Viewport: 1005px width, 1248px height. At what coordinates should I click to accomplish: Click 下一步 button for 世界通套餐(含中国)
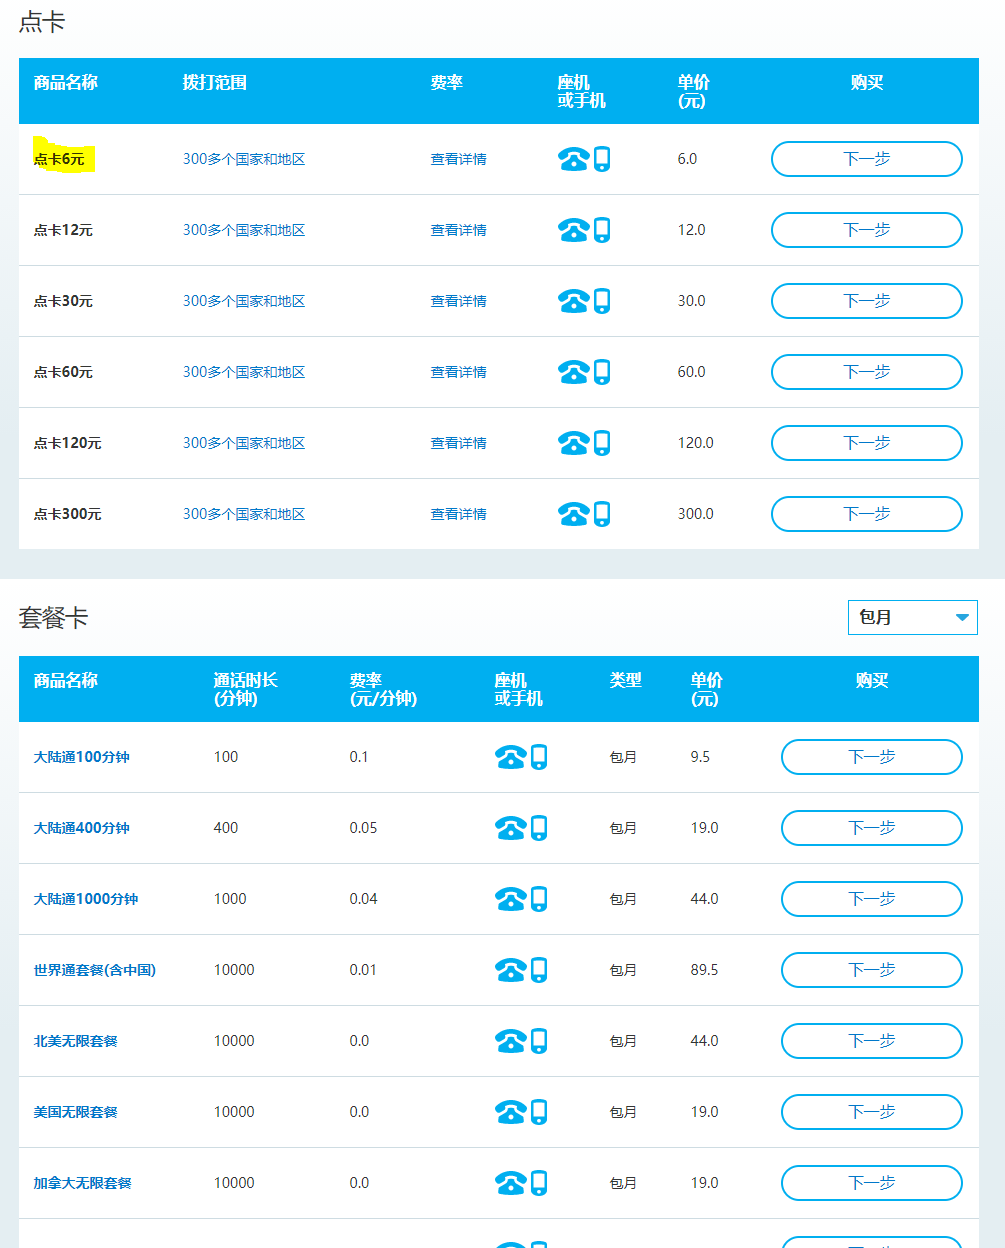871,970
